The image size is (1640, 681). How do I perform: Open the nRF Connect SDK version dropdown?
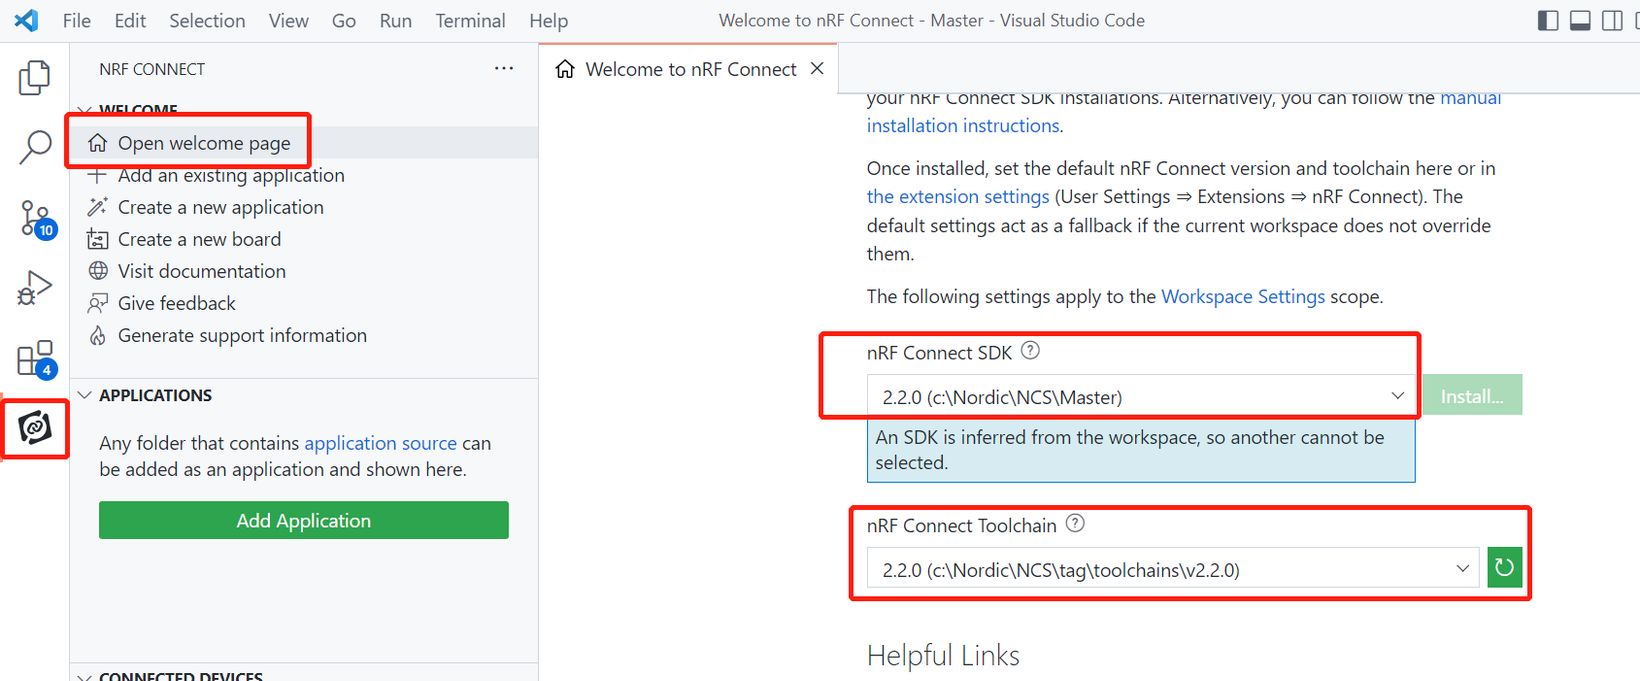(x=1141, y=397)
